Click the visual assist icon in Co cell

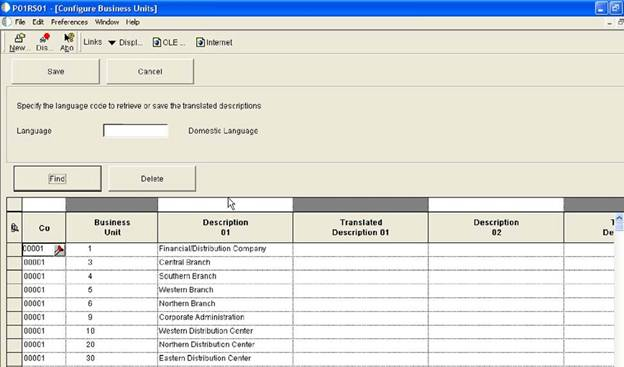click(x=59, y=250)
